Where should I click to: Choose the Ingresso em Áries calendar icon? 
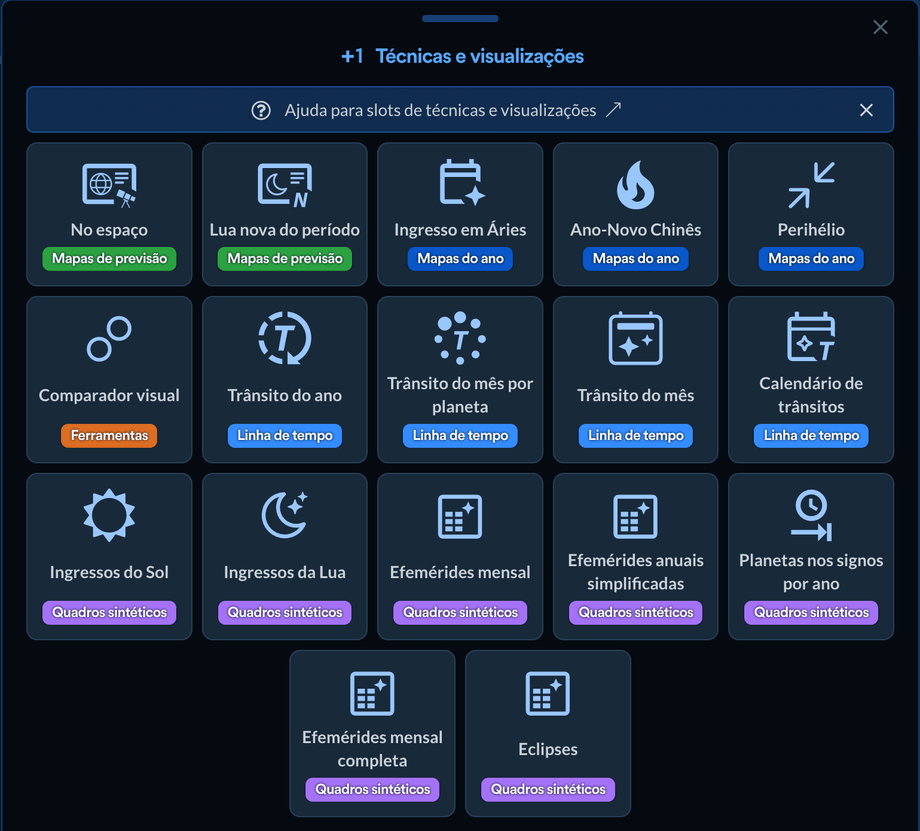pos(462,183)
